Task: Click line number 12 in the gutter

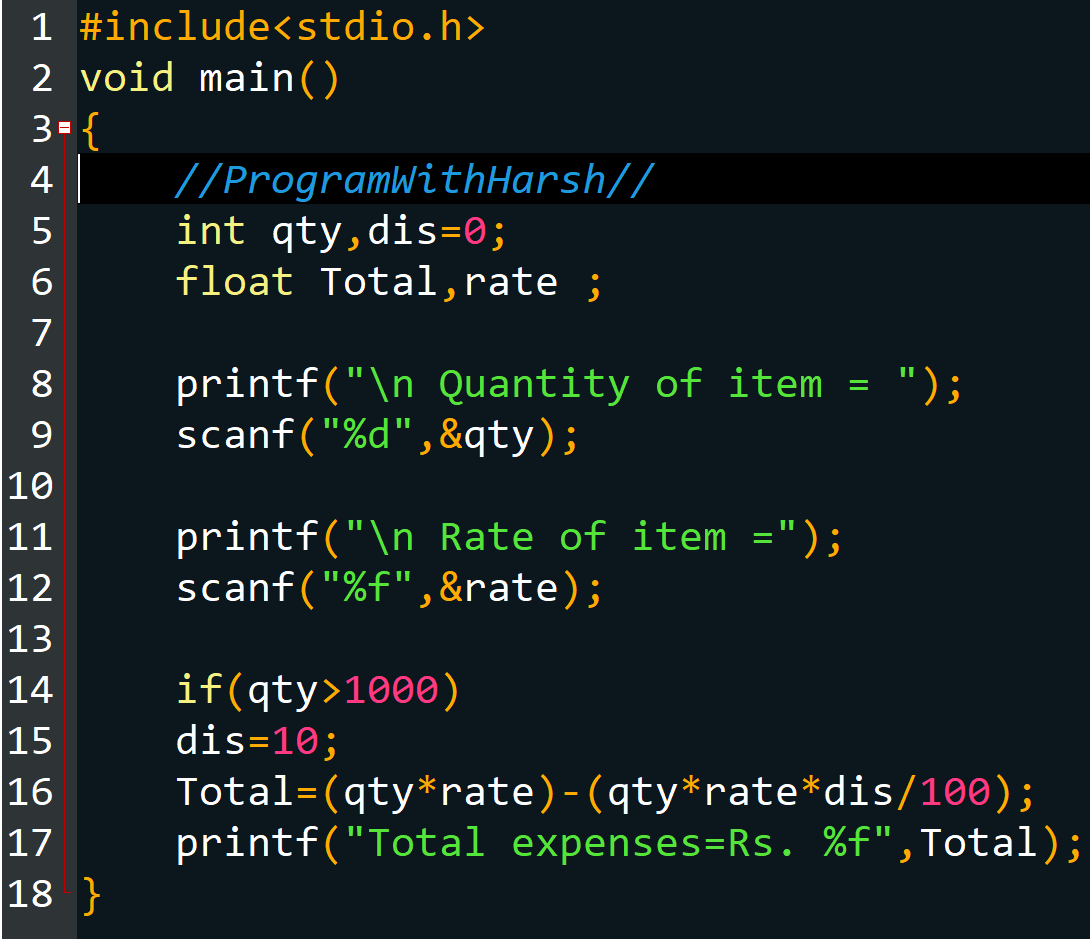Action: 31,589
